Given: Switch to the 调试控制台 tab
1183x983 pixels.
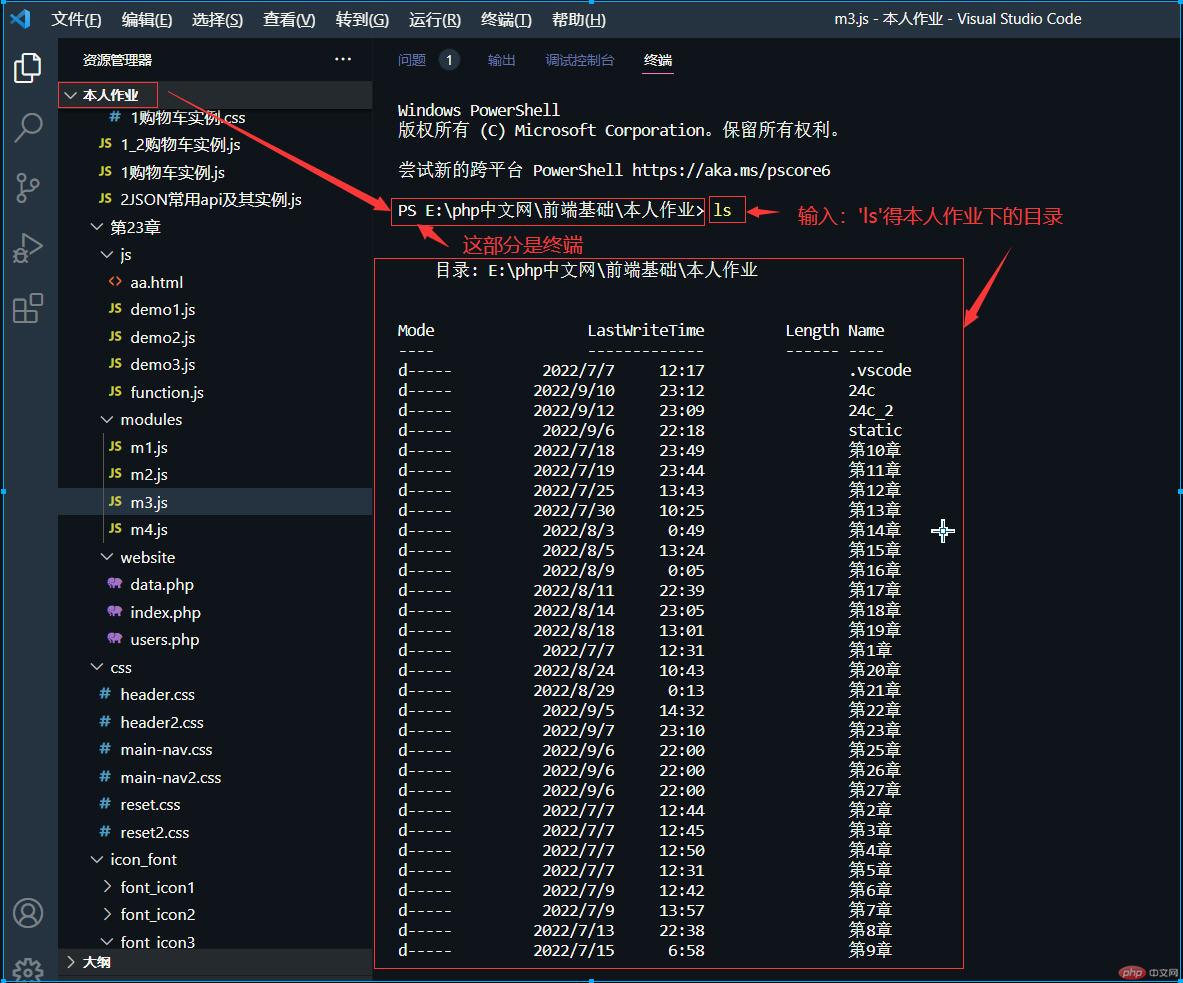Looking at the screenshot, I should pos(579,60).
